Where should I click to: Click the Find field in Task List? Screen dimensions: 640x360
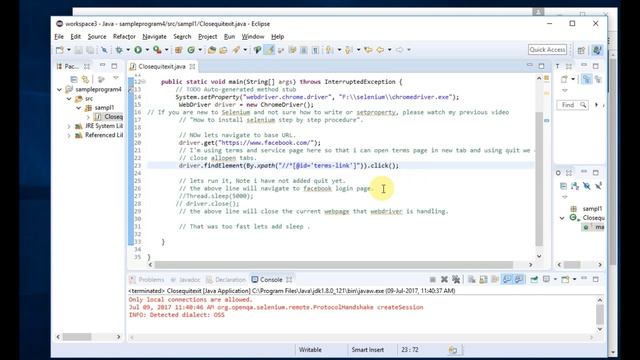(572, 105)
